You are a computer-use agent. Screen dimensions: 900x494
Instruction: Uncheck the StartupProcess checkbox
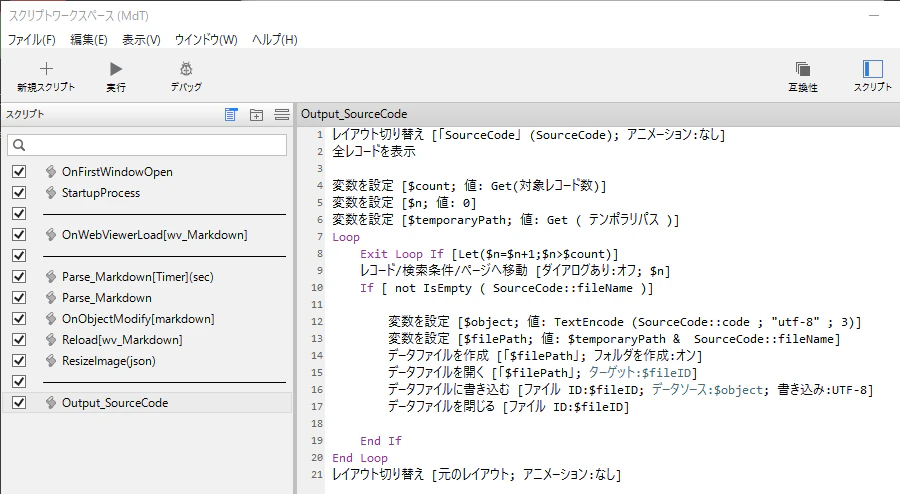pyautogui.click(x=19, y=193)
